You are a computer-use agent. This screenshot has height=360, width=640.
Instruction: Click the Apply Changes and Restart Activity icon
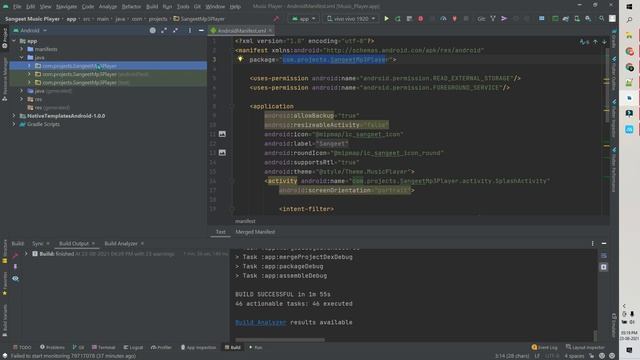398,19
